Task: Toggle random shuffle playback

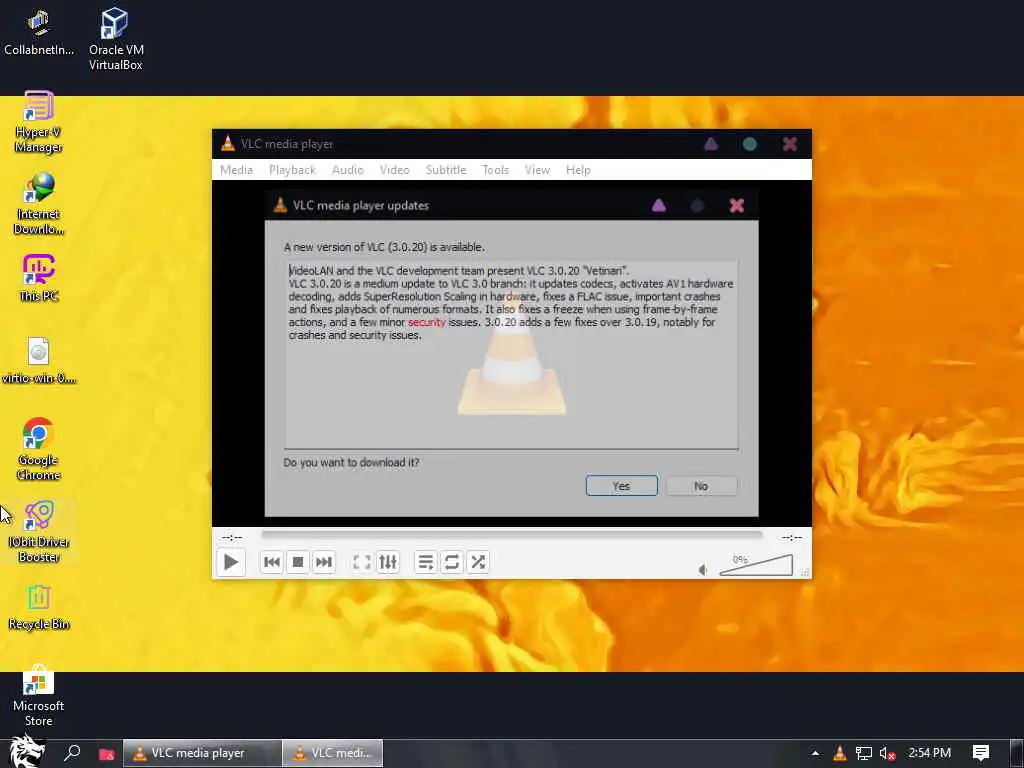Action: [478, 562]
